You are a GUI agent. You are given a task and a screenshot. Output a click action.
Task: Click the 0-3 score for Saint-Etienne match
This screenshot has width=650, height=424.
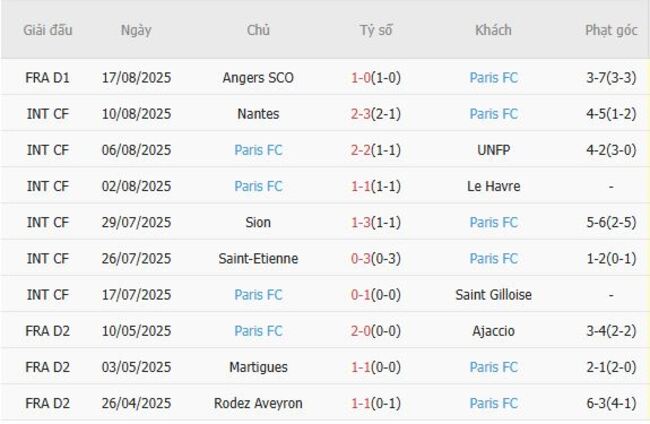click(361, 258)
